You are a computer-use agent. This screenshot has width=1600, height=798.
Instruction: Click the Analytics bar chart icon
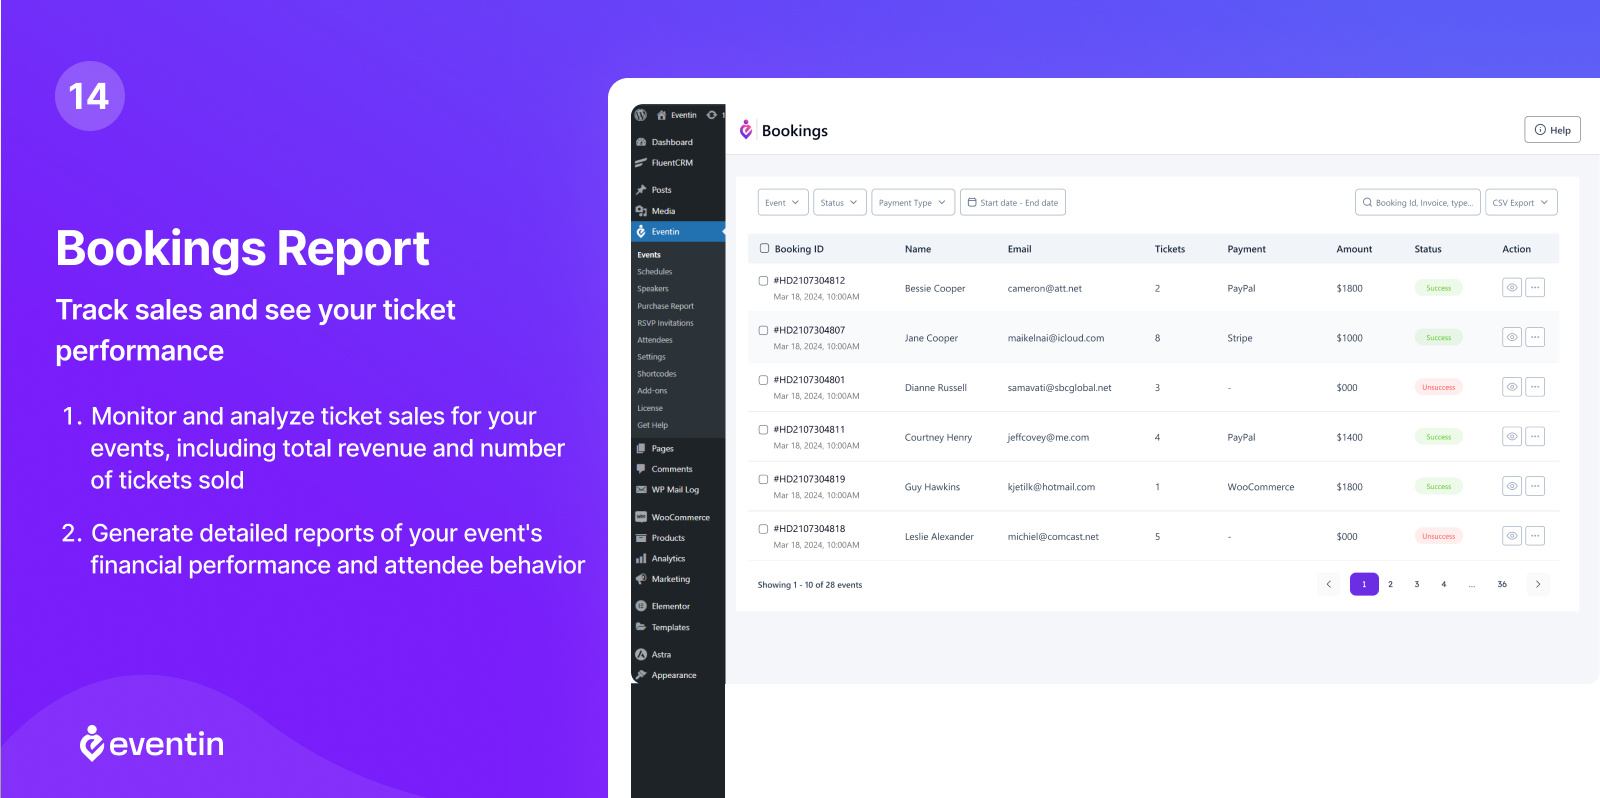641,559
